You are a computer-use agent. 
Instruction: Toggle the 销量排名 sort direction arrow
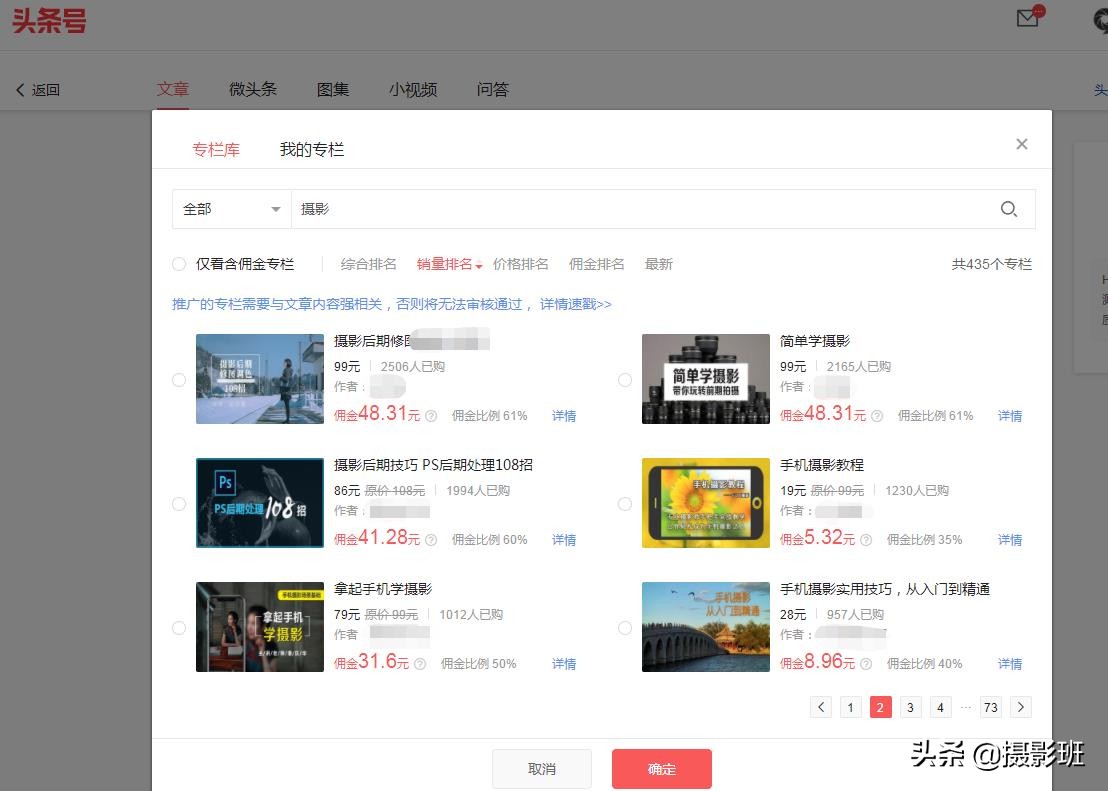pos(477,264)
